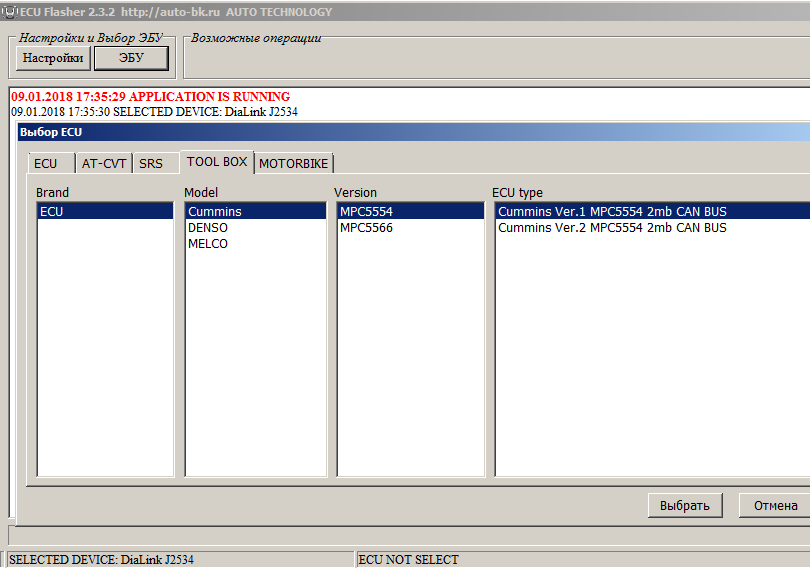Choose DENSO in the Model list
This screenshot has width=810, height=568.
[x=256, y=228]
